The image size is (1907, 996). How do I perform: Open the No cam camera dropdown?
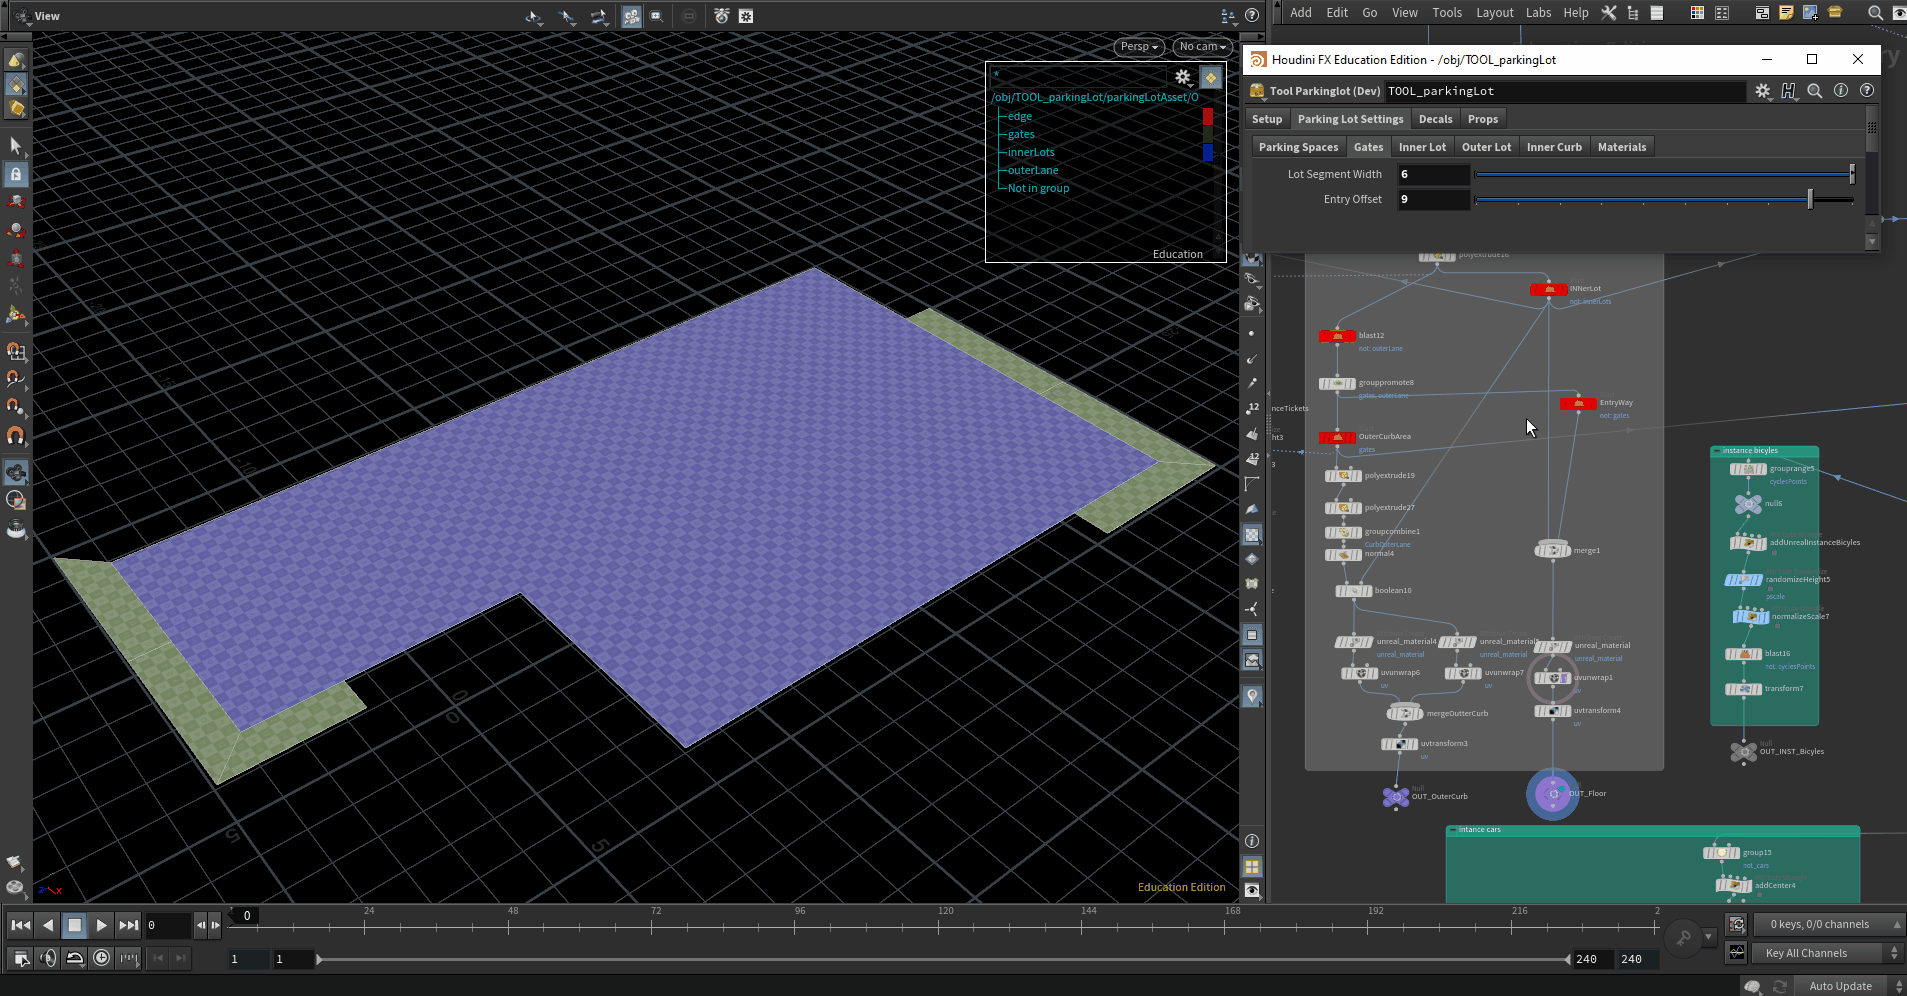pyautogui.click(x=1201, y=46)
